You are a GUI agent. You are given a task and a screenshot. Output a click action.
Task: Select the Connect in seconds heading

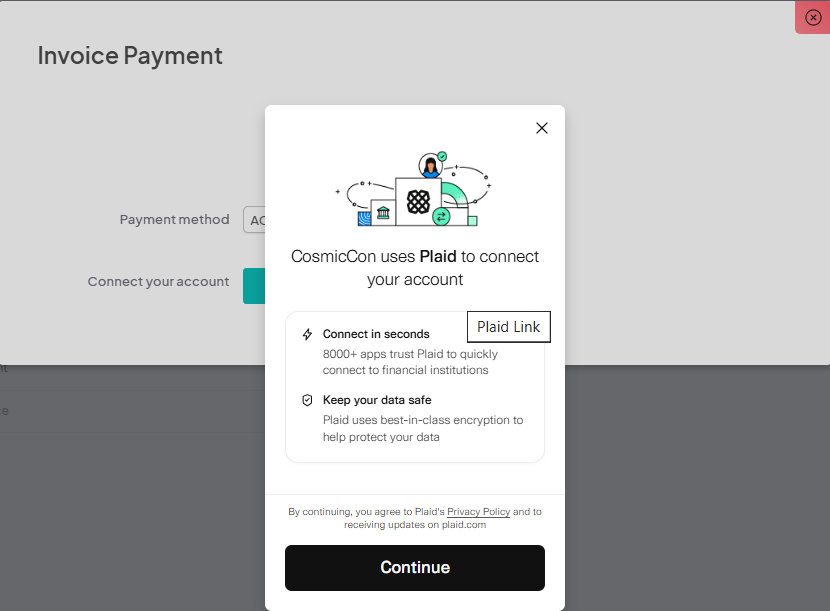[376, 334]
